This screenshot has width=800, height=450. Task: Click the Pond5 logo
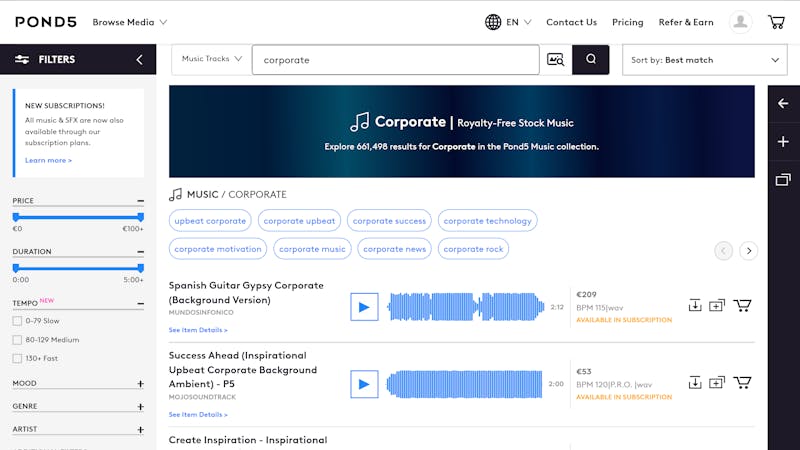[46, 22]
